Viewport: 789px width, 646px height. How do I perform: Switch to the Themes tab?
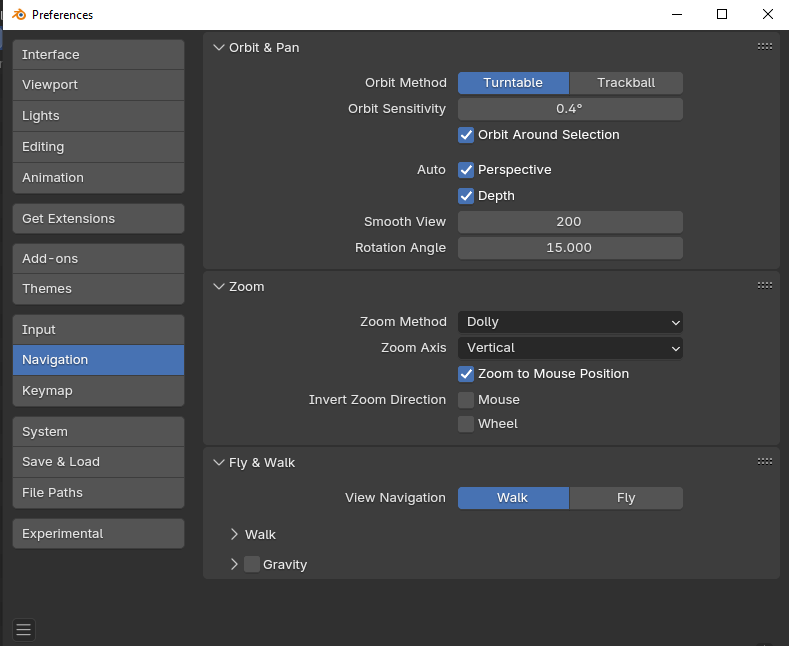point(99,289)
